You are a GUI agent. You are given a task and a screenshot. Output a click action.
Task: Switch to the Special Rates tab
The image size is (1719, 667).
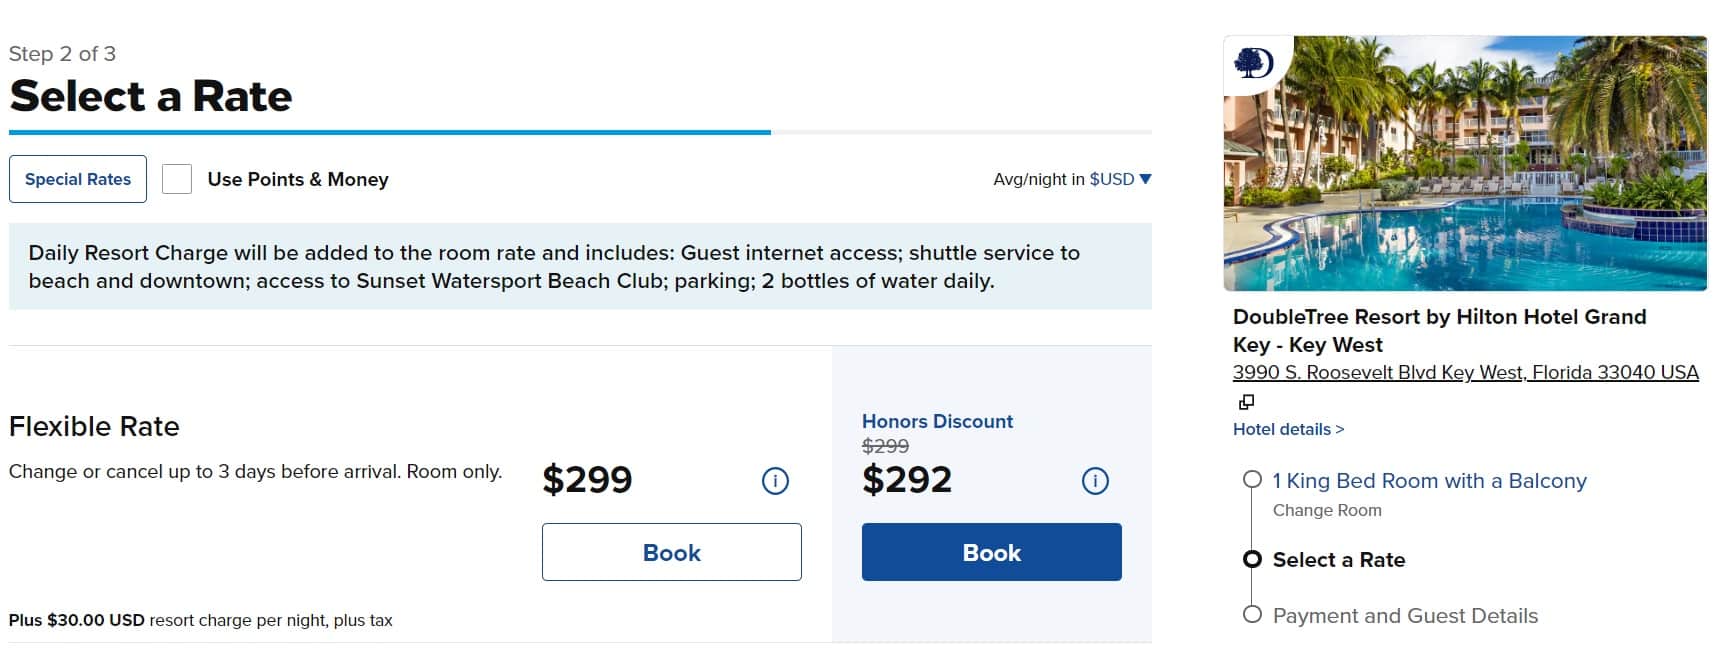[x=77, y=178]
